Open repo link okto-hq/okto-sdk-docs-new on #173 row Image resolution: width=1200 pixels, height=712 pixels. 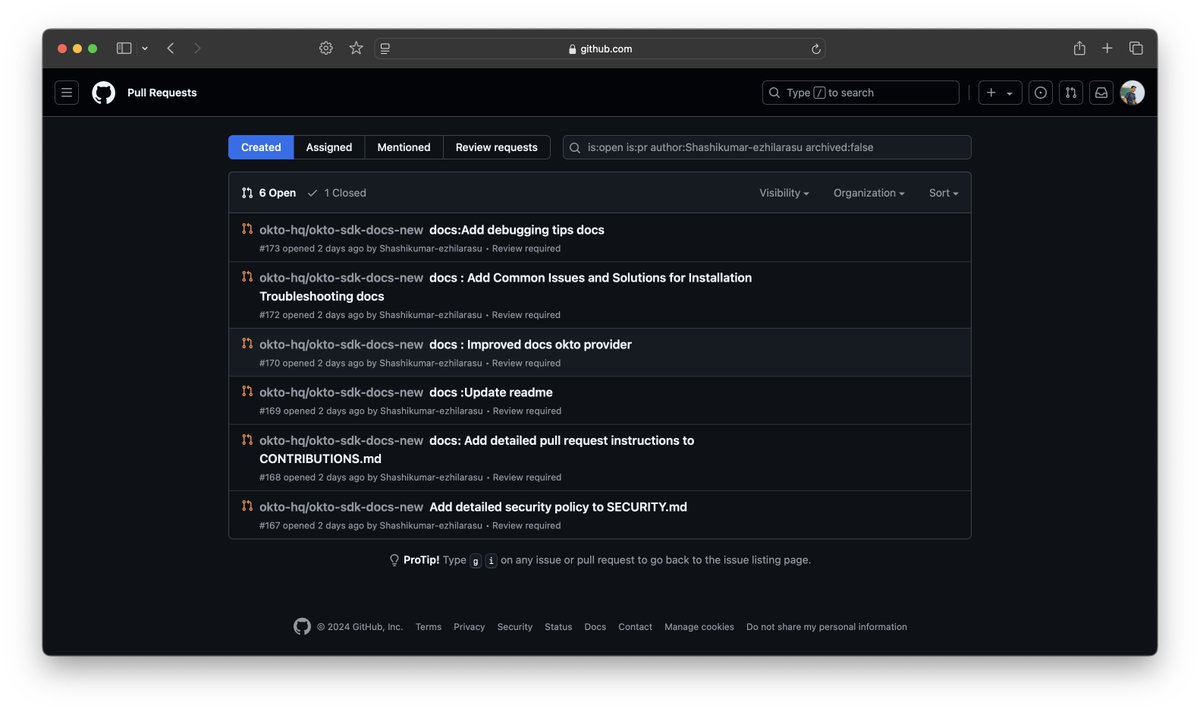pos(341,230)
